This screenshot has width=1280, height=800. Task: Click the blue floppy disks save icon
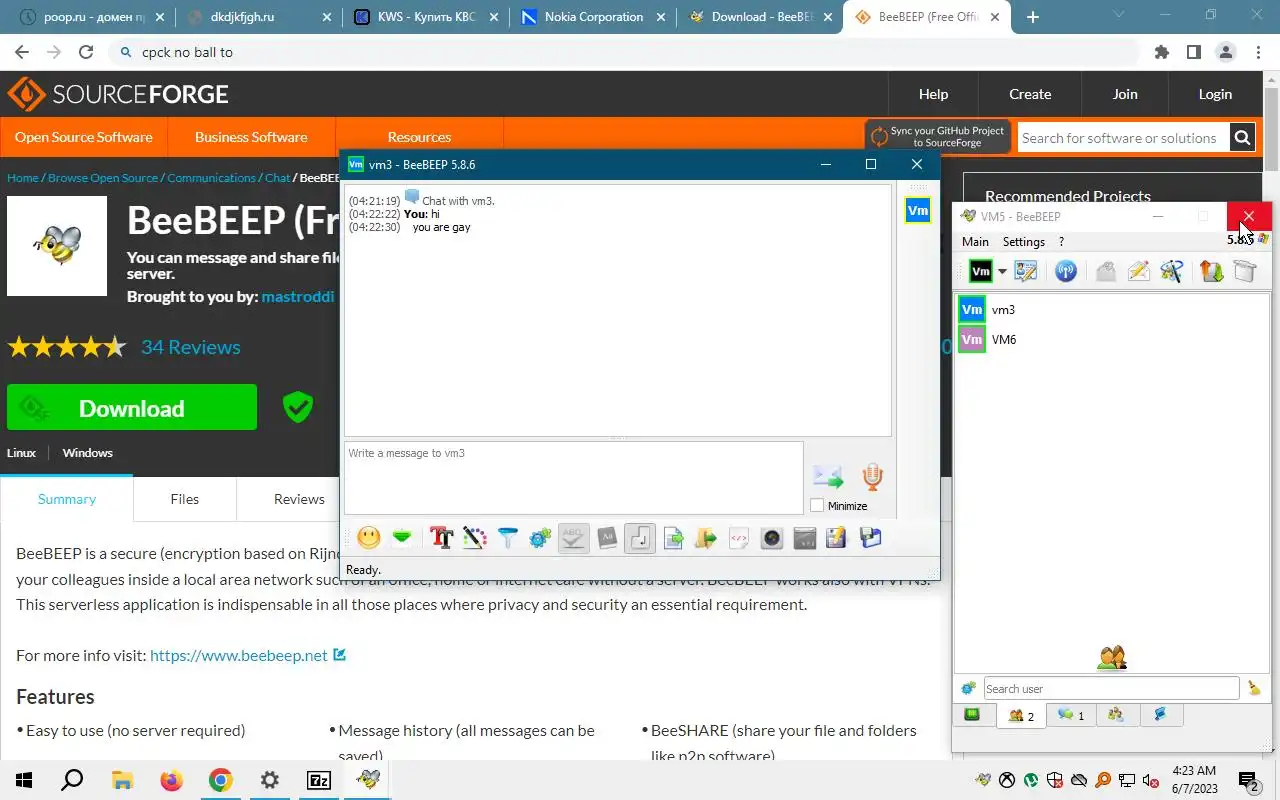click(x=870, y=538)
